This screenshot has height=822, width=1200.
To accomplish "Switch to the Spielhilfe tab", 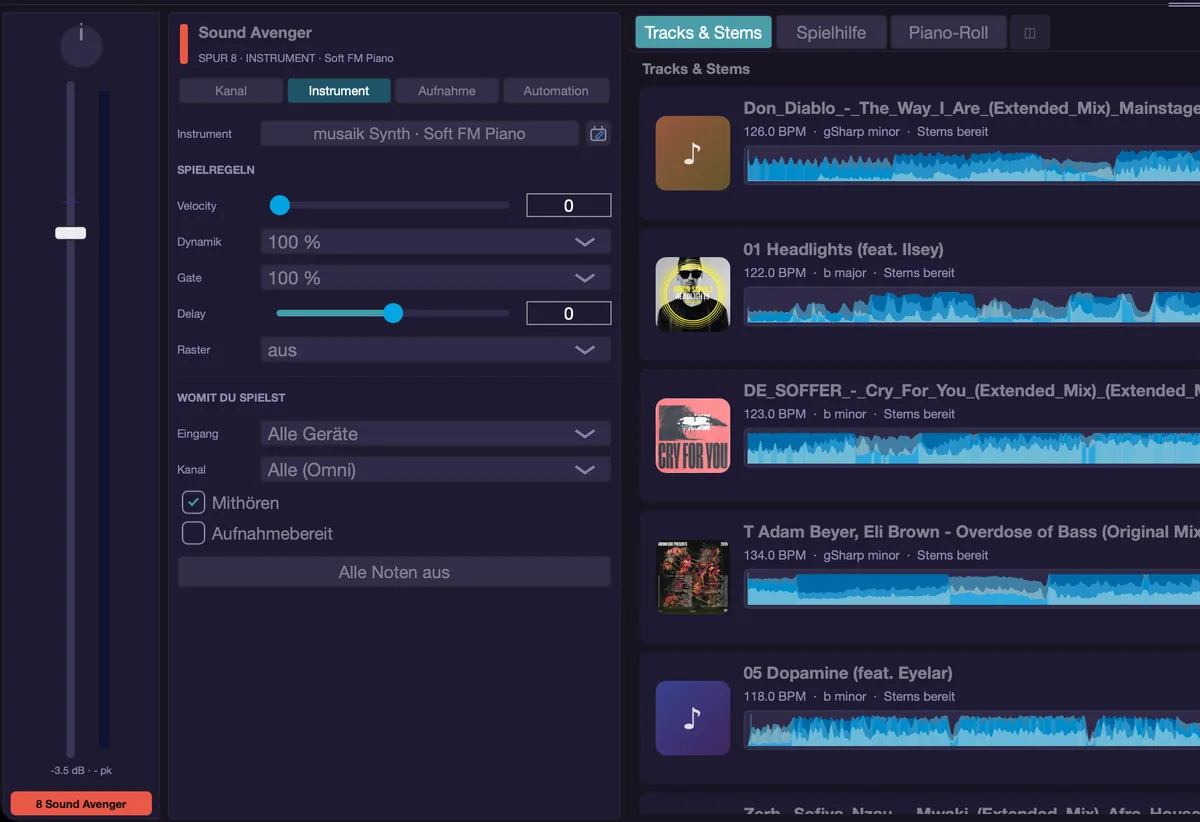I will [x=831, y=33].
